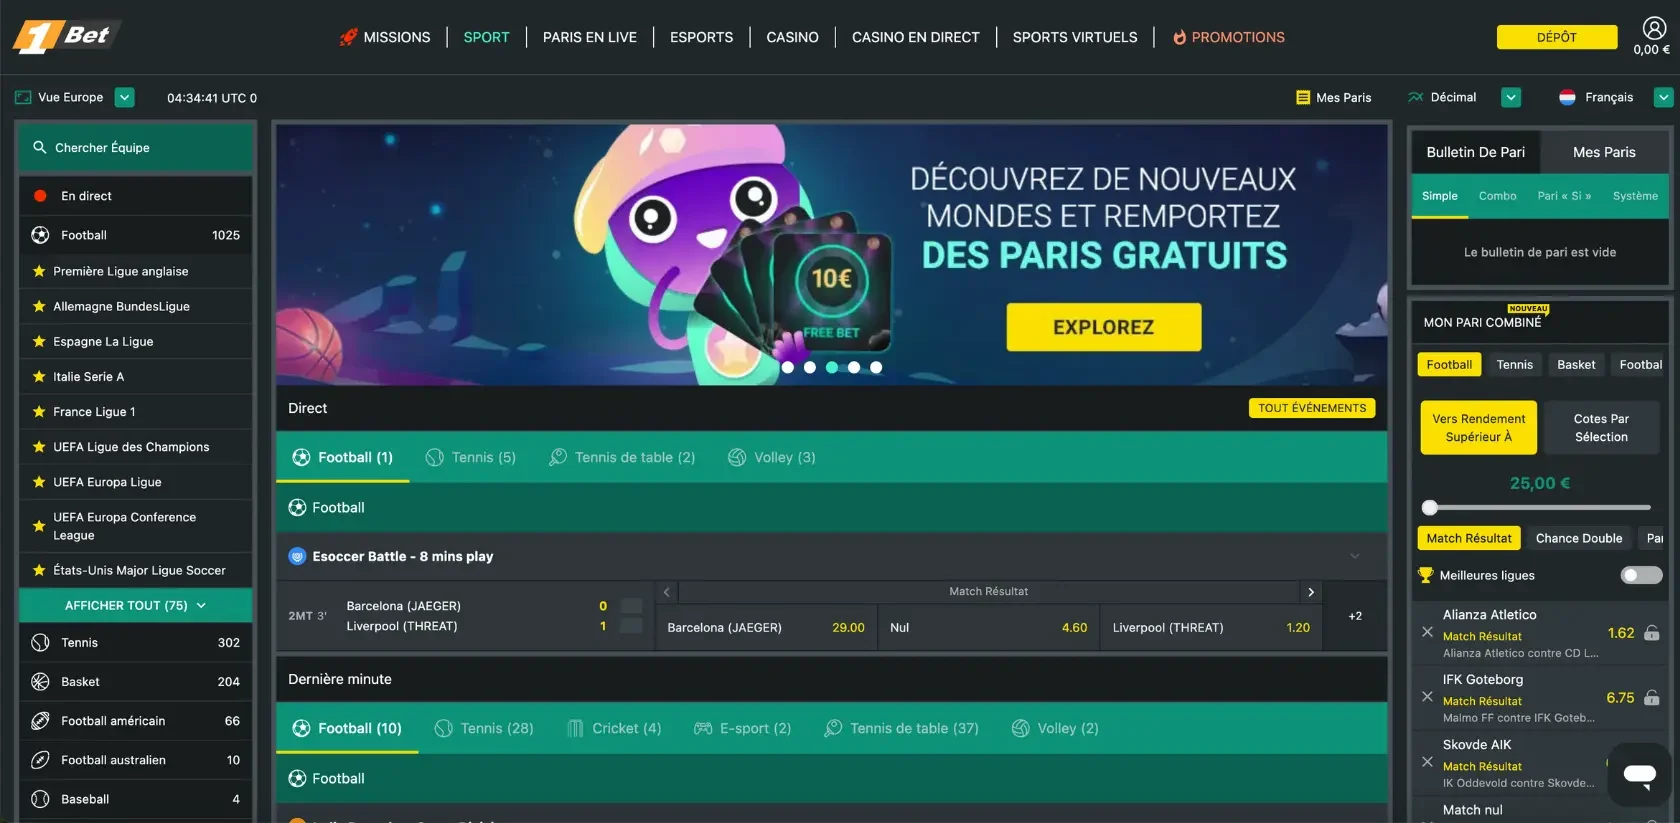The image size is (1680, 823).
Task: Open the Vue Europe dropdown arrow
Action: (x=125, y=97)
